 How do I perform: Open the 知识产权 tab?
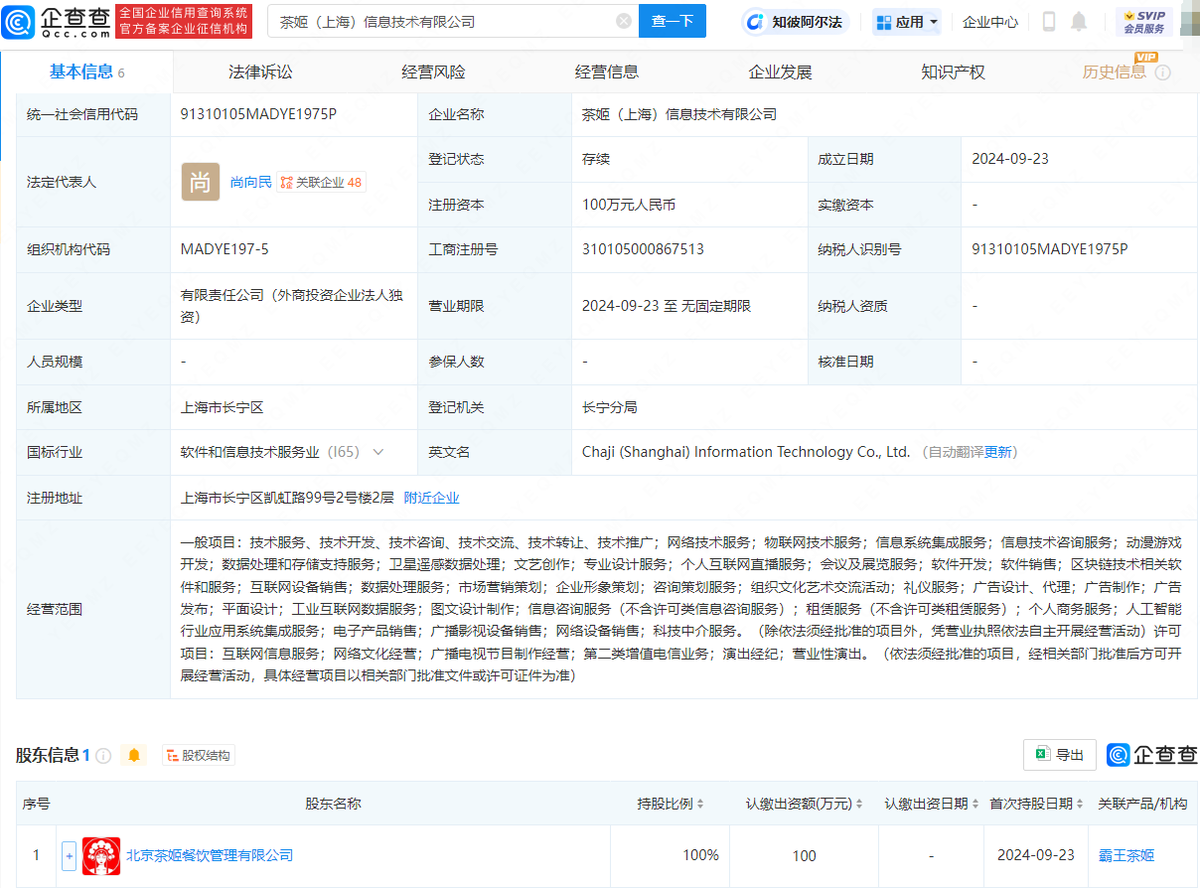click(952, 71)
